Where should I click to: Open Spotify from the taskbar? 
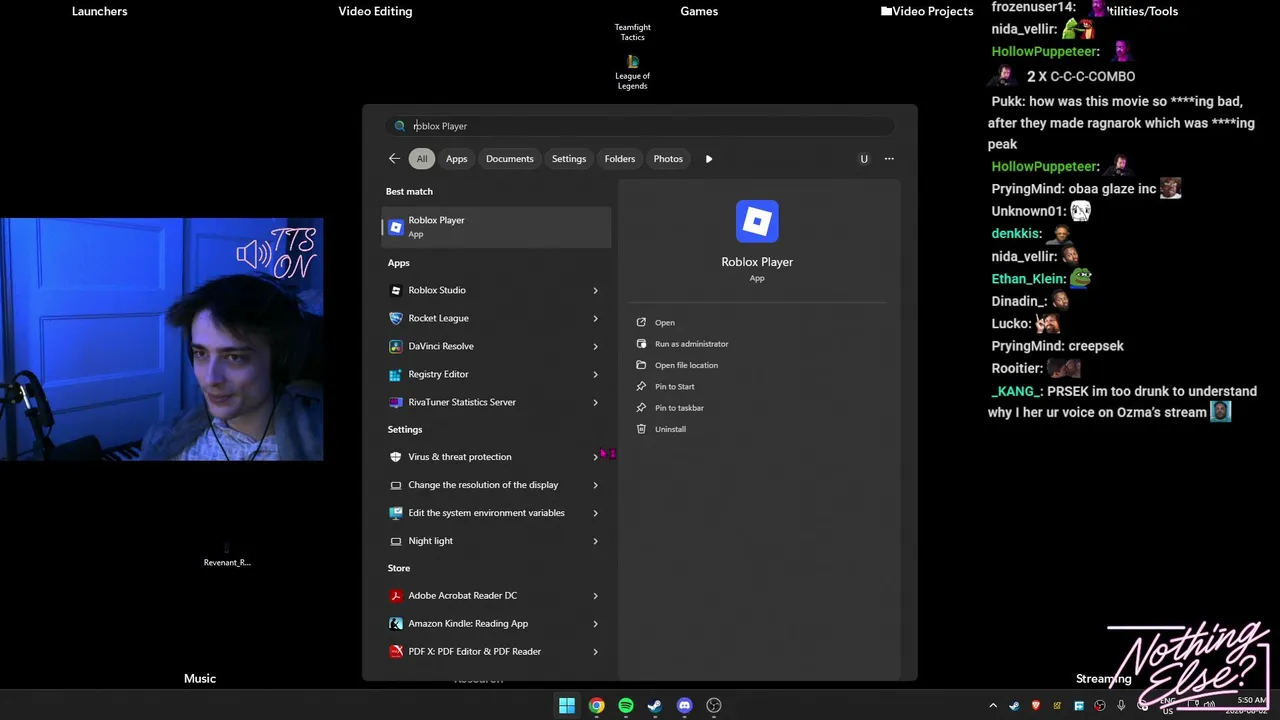[x=626, y=706]
